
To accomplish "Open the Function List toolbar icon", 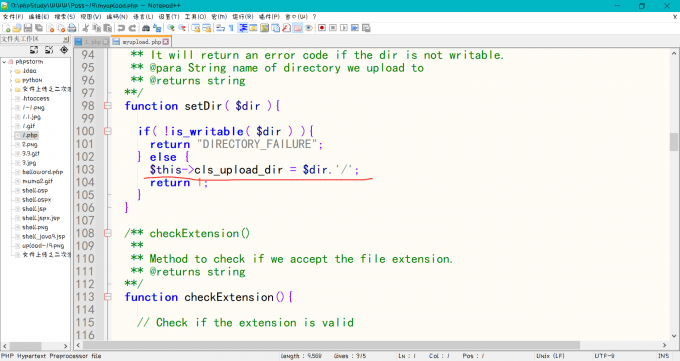I will [286, 28].
